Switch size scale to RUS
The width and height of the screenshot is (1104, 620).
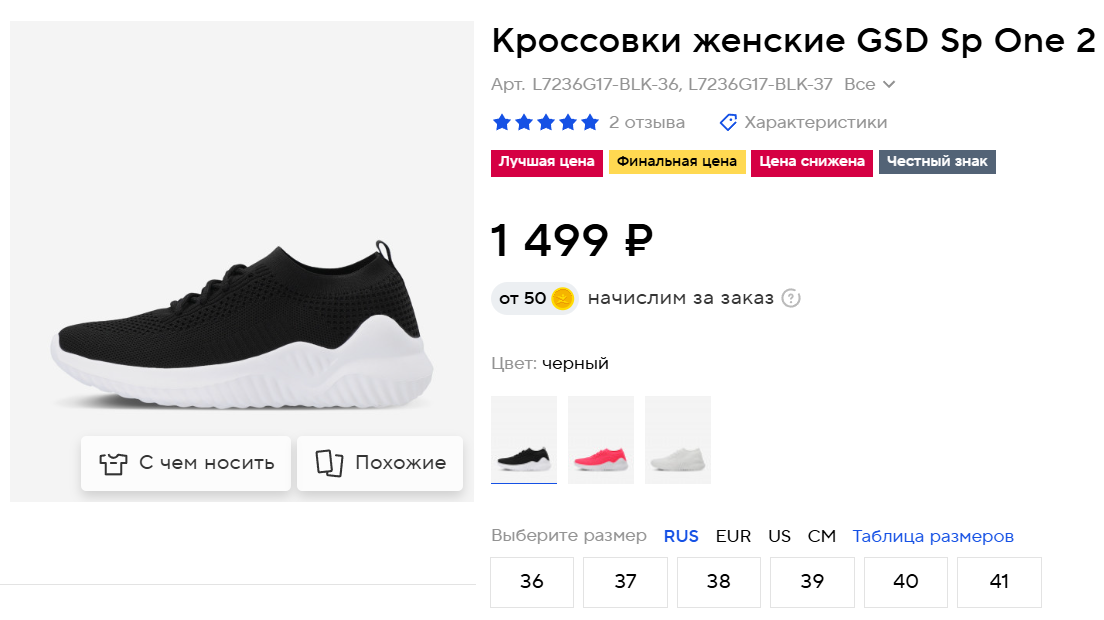(681, 536)
